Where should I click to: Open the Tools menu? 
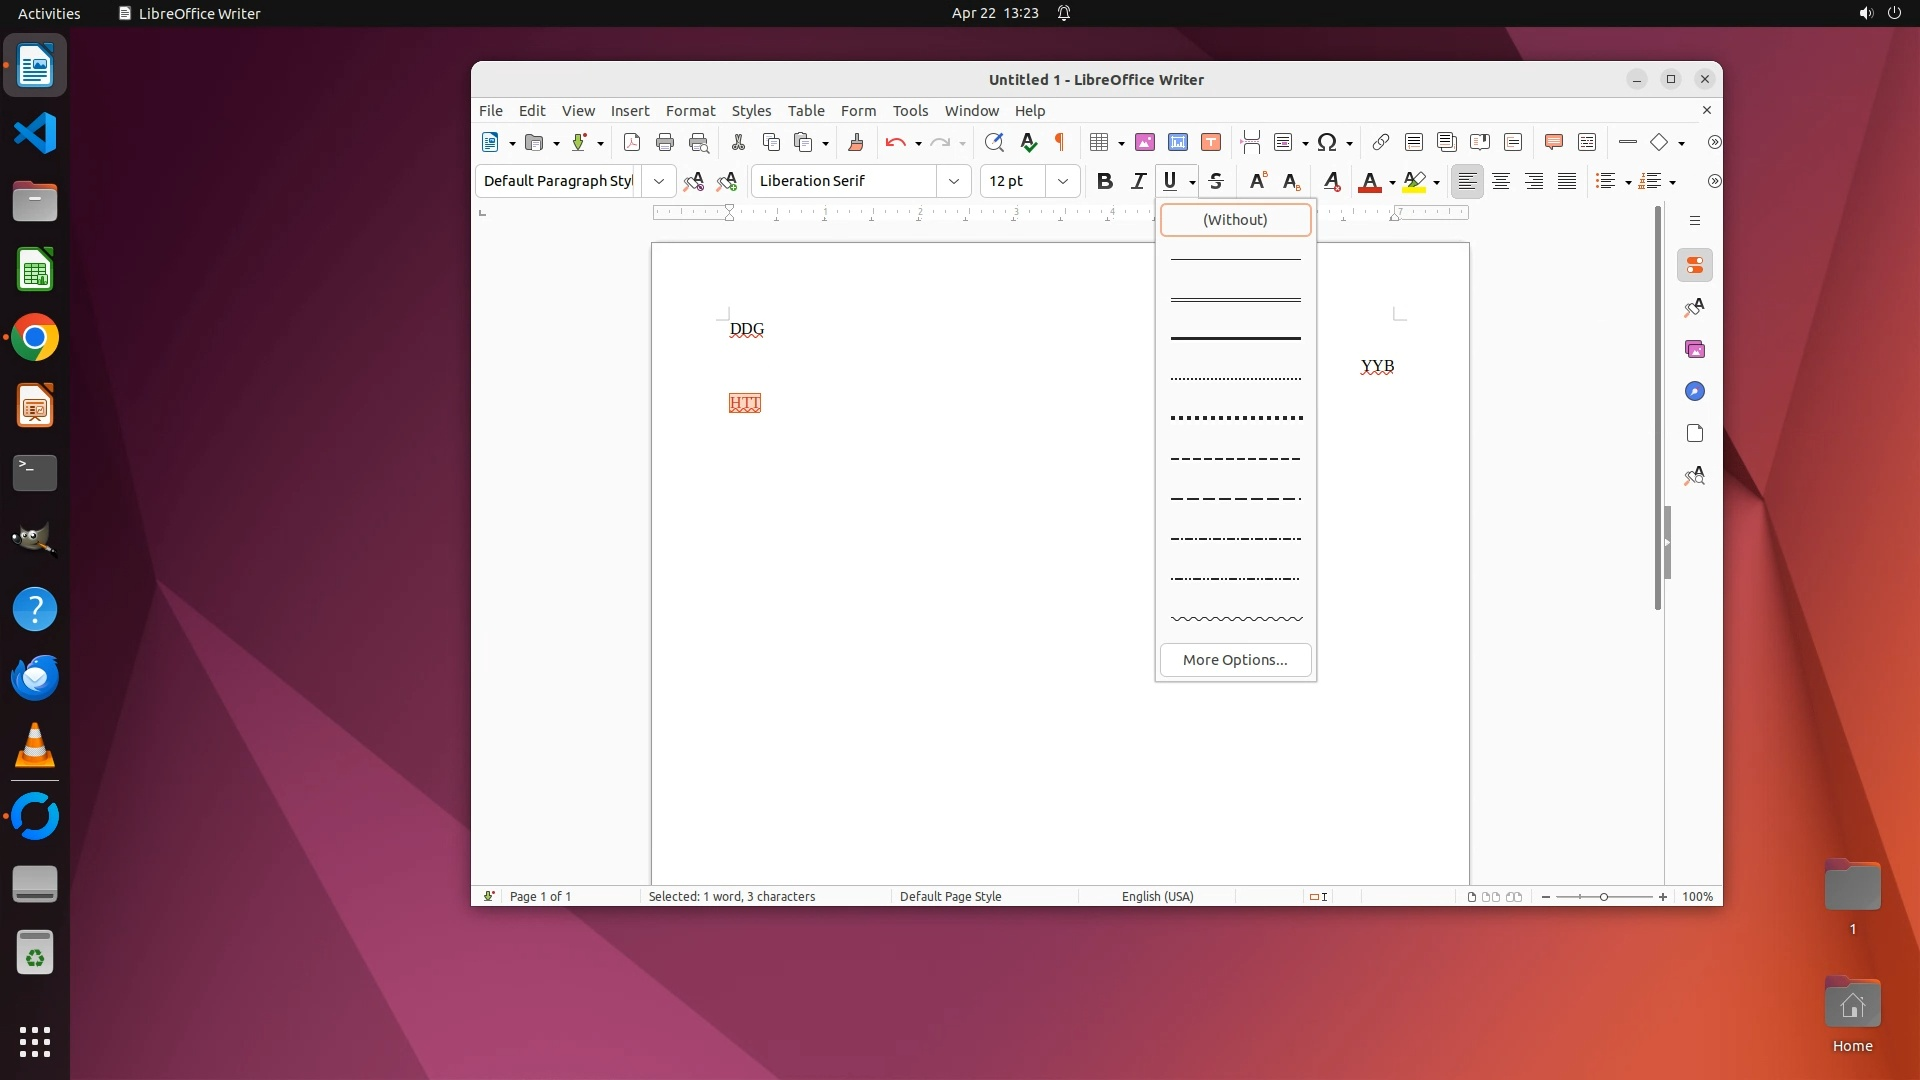[x=909, y=111]
